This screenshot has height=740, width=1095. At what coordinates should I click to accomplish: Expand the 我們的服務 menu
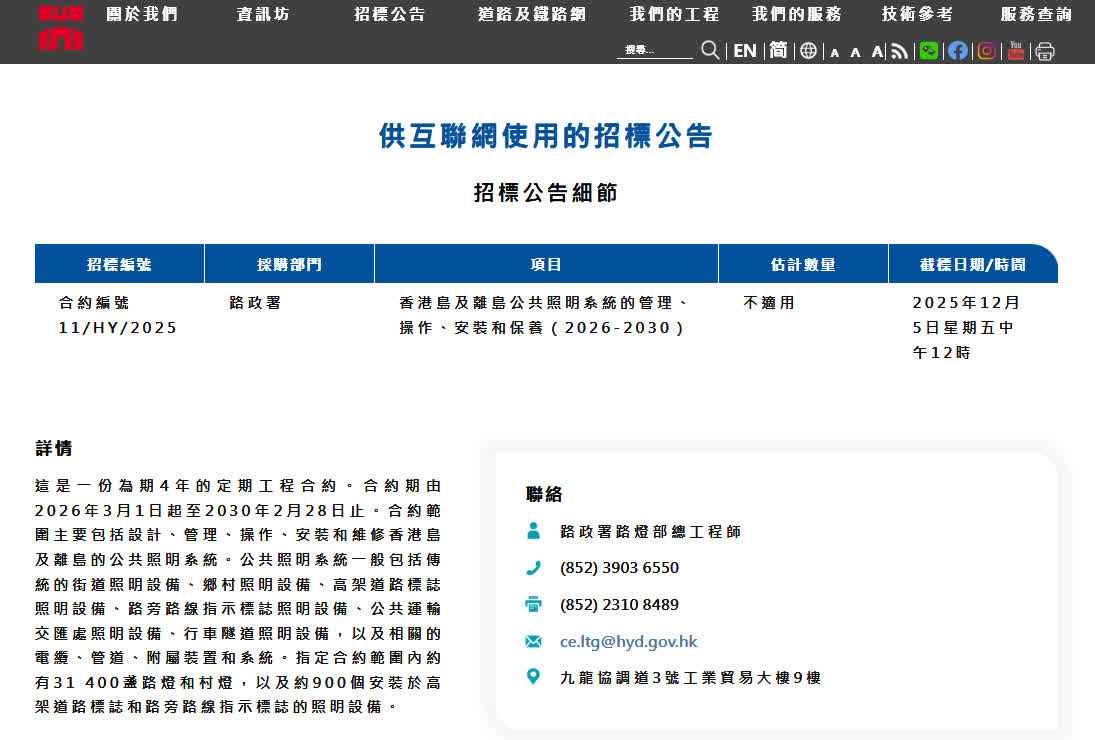pyautogui.click(x=796, y=14)
